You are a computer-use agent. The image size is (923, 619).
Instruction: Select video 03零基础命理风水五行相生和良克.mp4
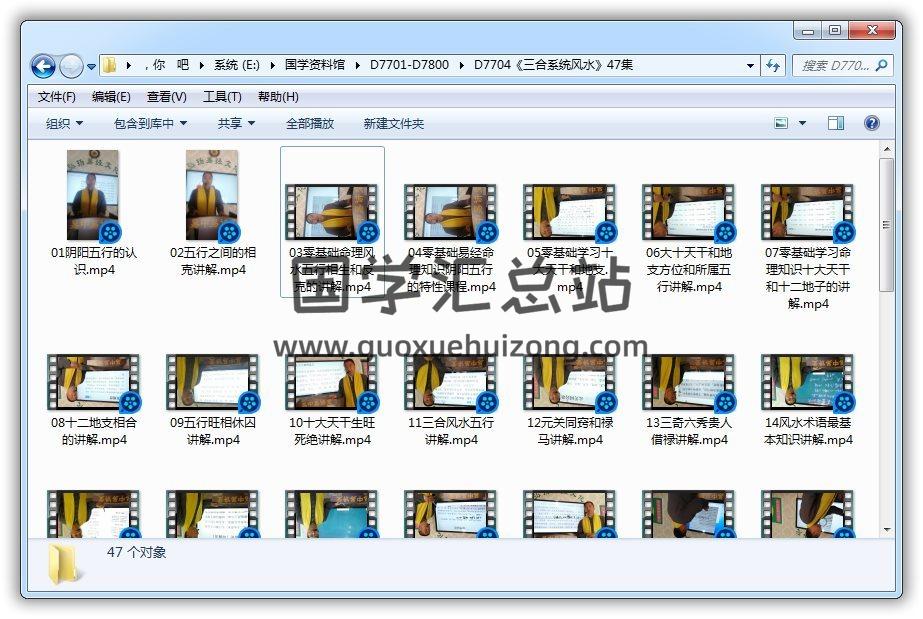coord(332,222)
